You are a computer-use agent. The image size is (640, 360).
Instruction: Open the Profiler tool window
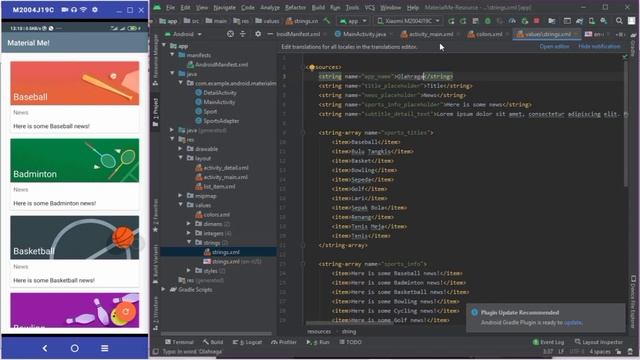(284, 342)
